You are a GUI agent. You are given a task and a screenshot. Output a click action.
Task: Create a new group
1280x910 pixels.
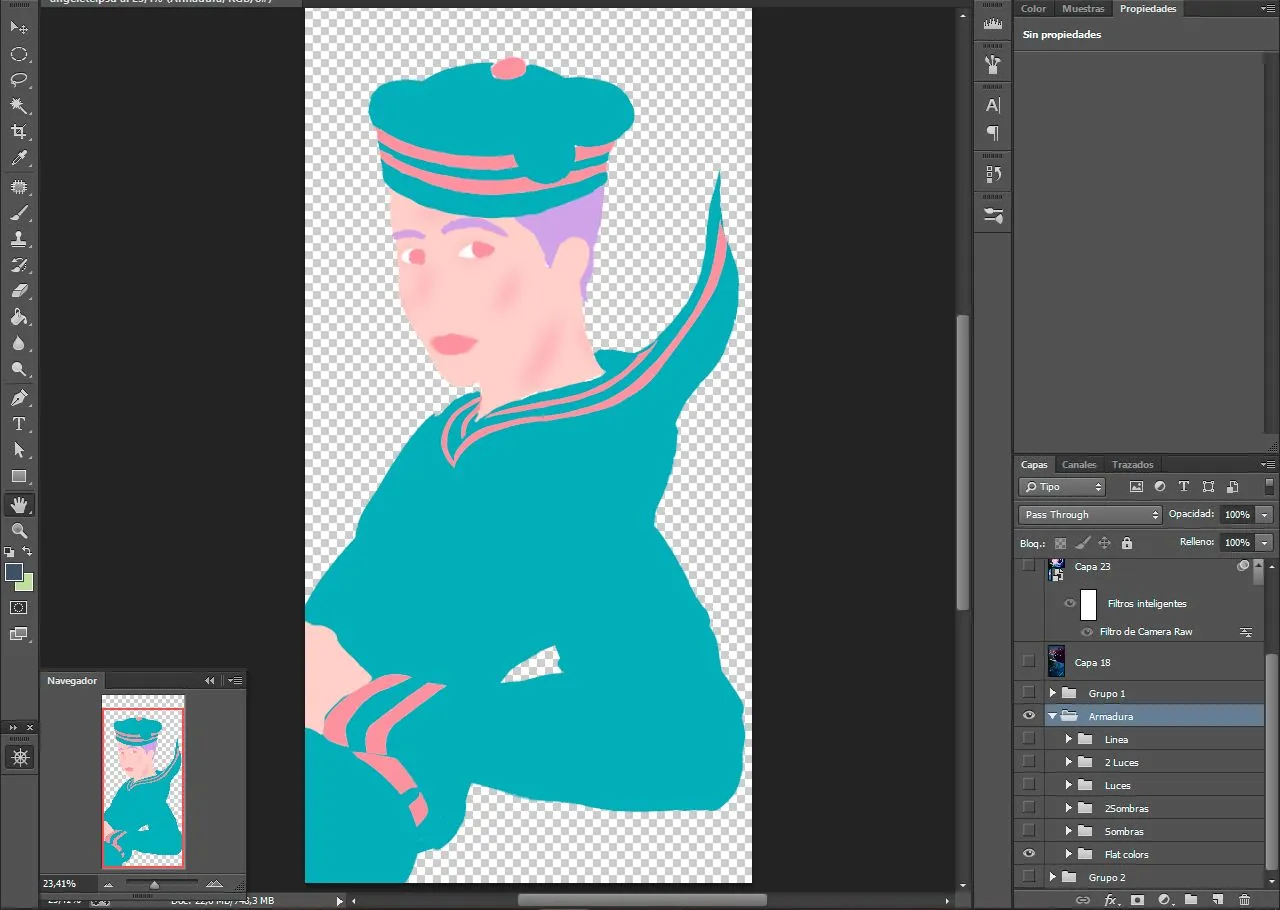[x=1191, y=900]
